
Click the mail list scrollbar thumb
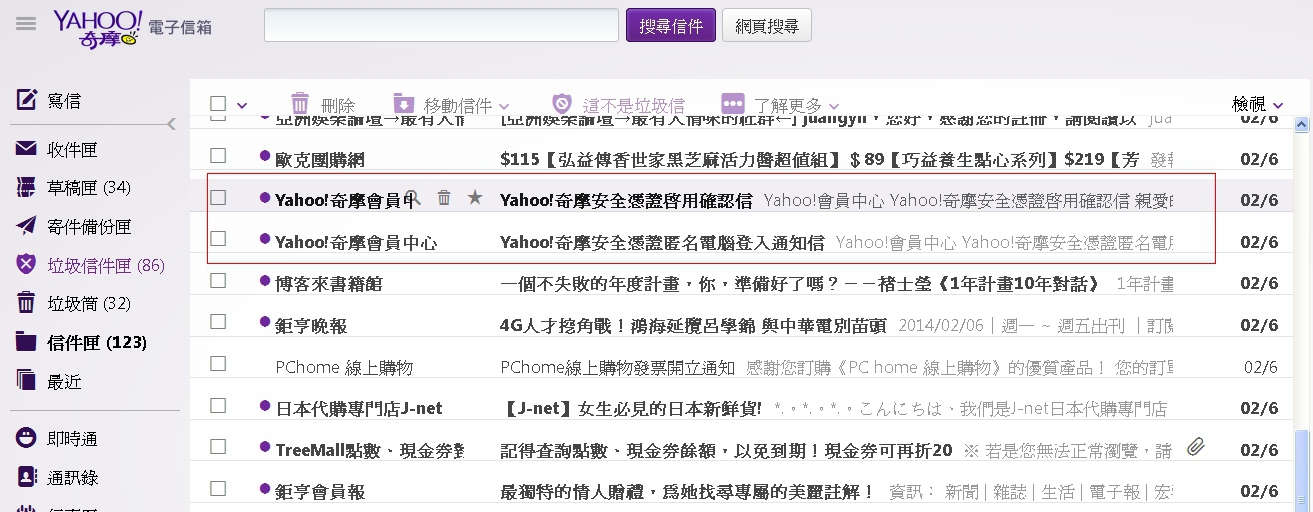pyautogui.click(x=1301, y=470)
